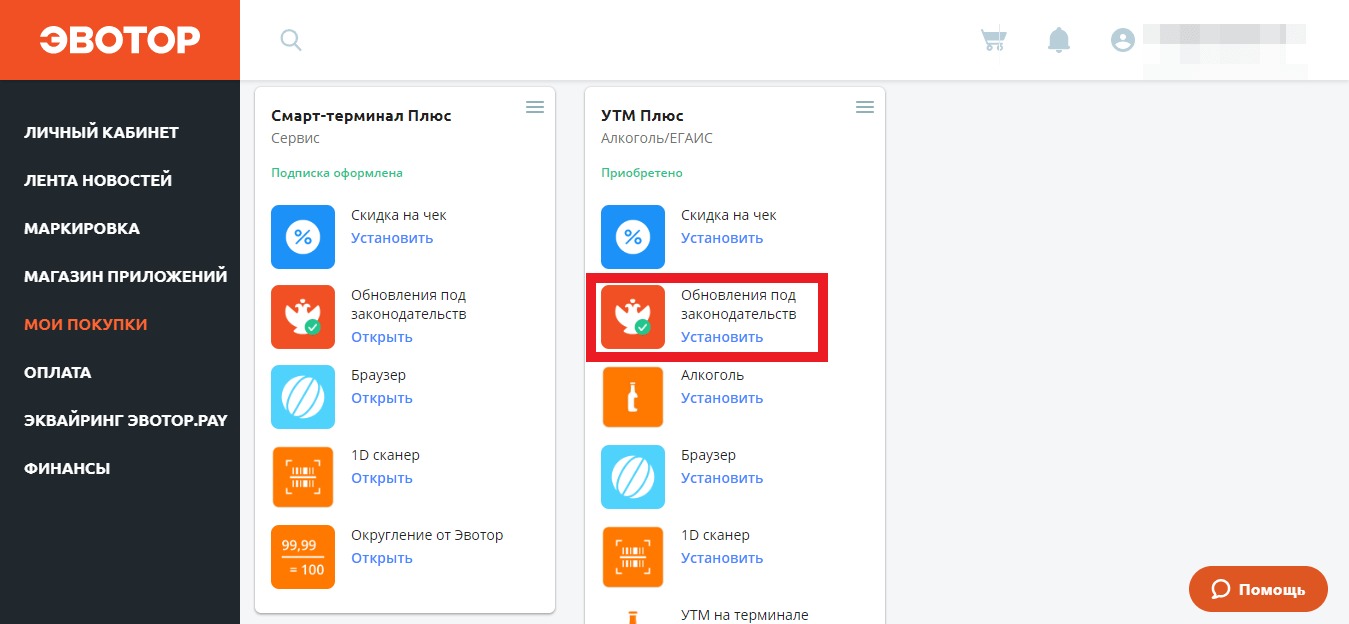Click Округление от Эвотор 99,99 icon
Image resolution: width=1349 pixels, height=624 pixels.
(x=303, y=557)
